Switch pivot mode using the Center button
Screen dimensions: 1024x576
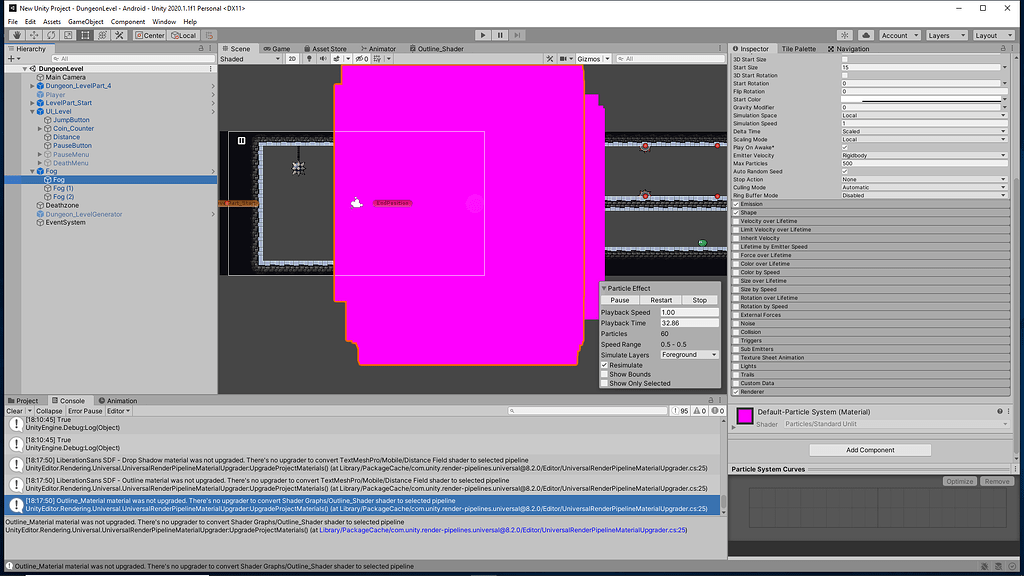coord(150,36)
